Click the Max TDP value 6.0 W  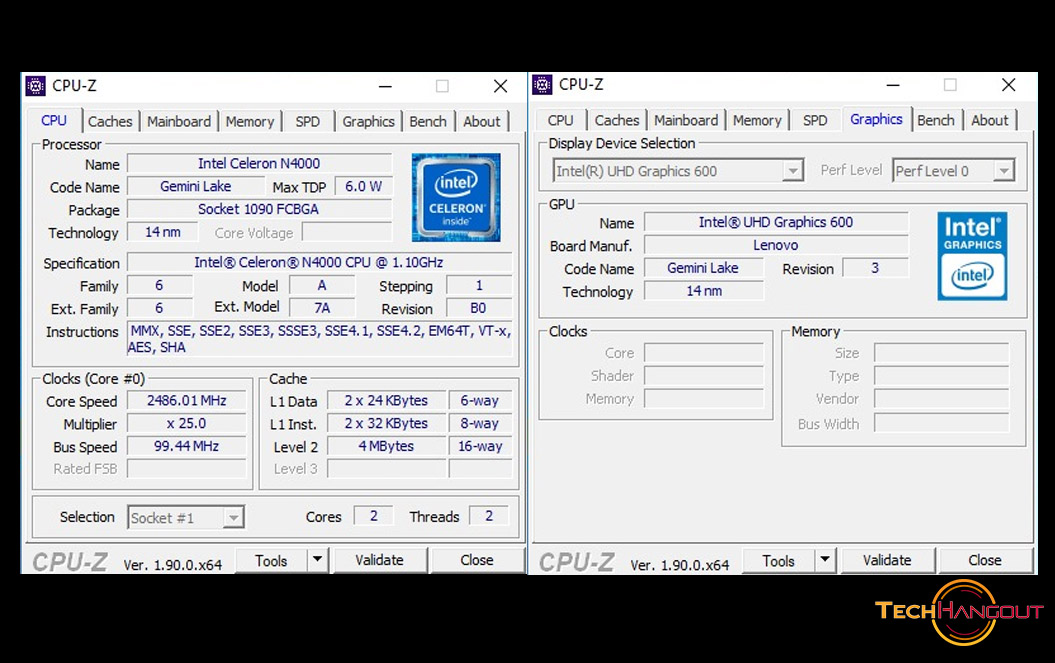click(x=363, y=186)
